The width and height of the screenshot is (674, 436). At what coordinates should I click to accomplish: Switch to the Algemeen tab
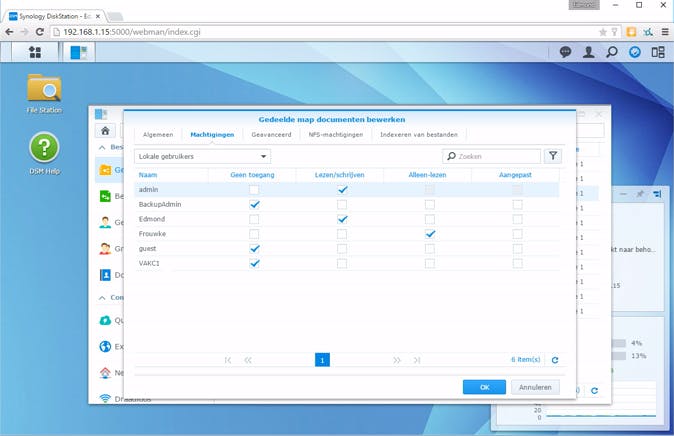(x=158, y=135)
